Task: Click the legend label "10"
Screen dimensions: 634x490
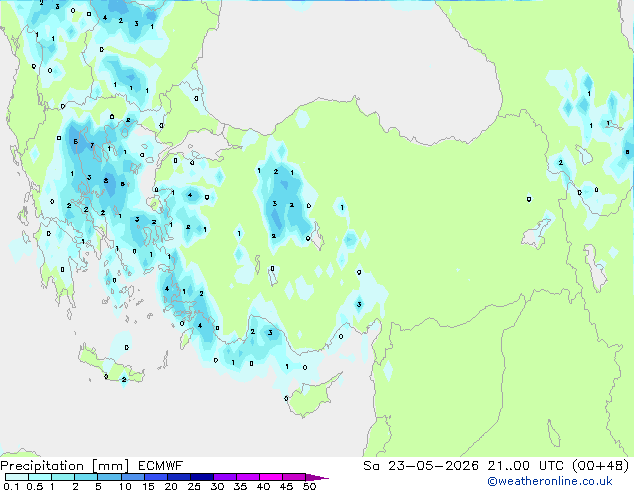Action: coord(125,486)
